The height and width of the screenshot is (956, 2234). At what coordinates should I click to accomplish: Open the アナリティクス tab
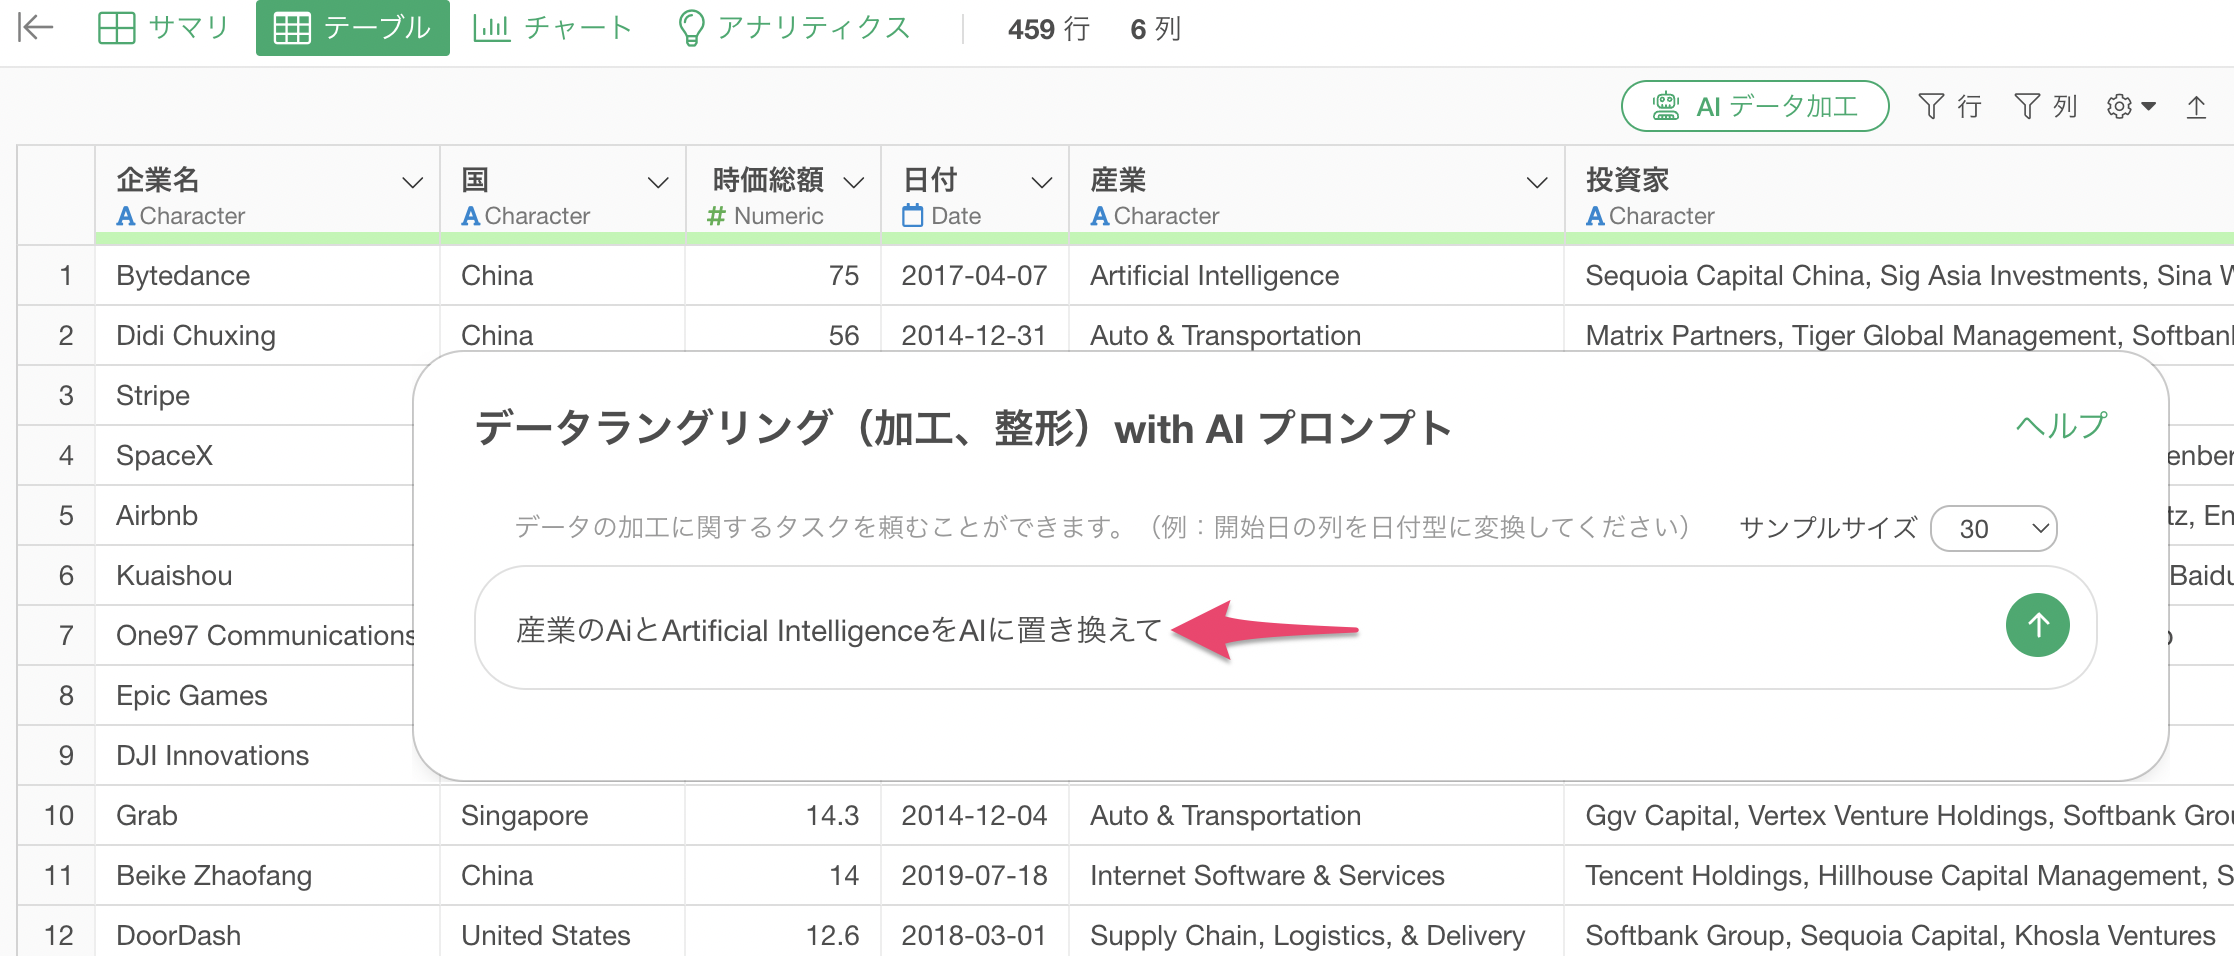click(794, 27)
